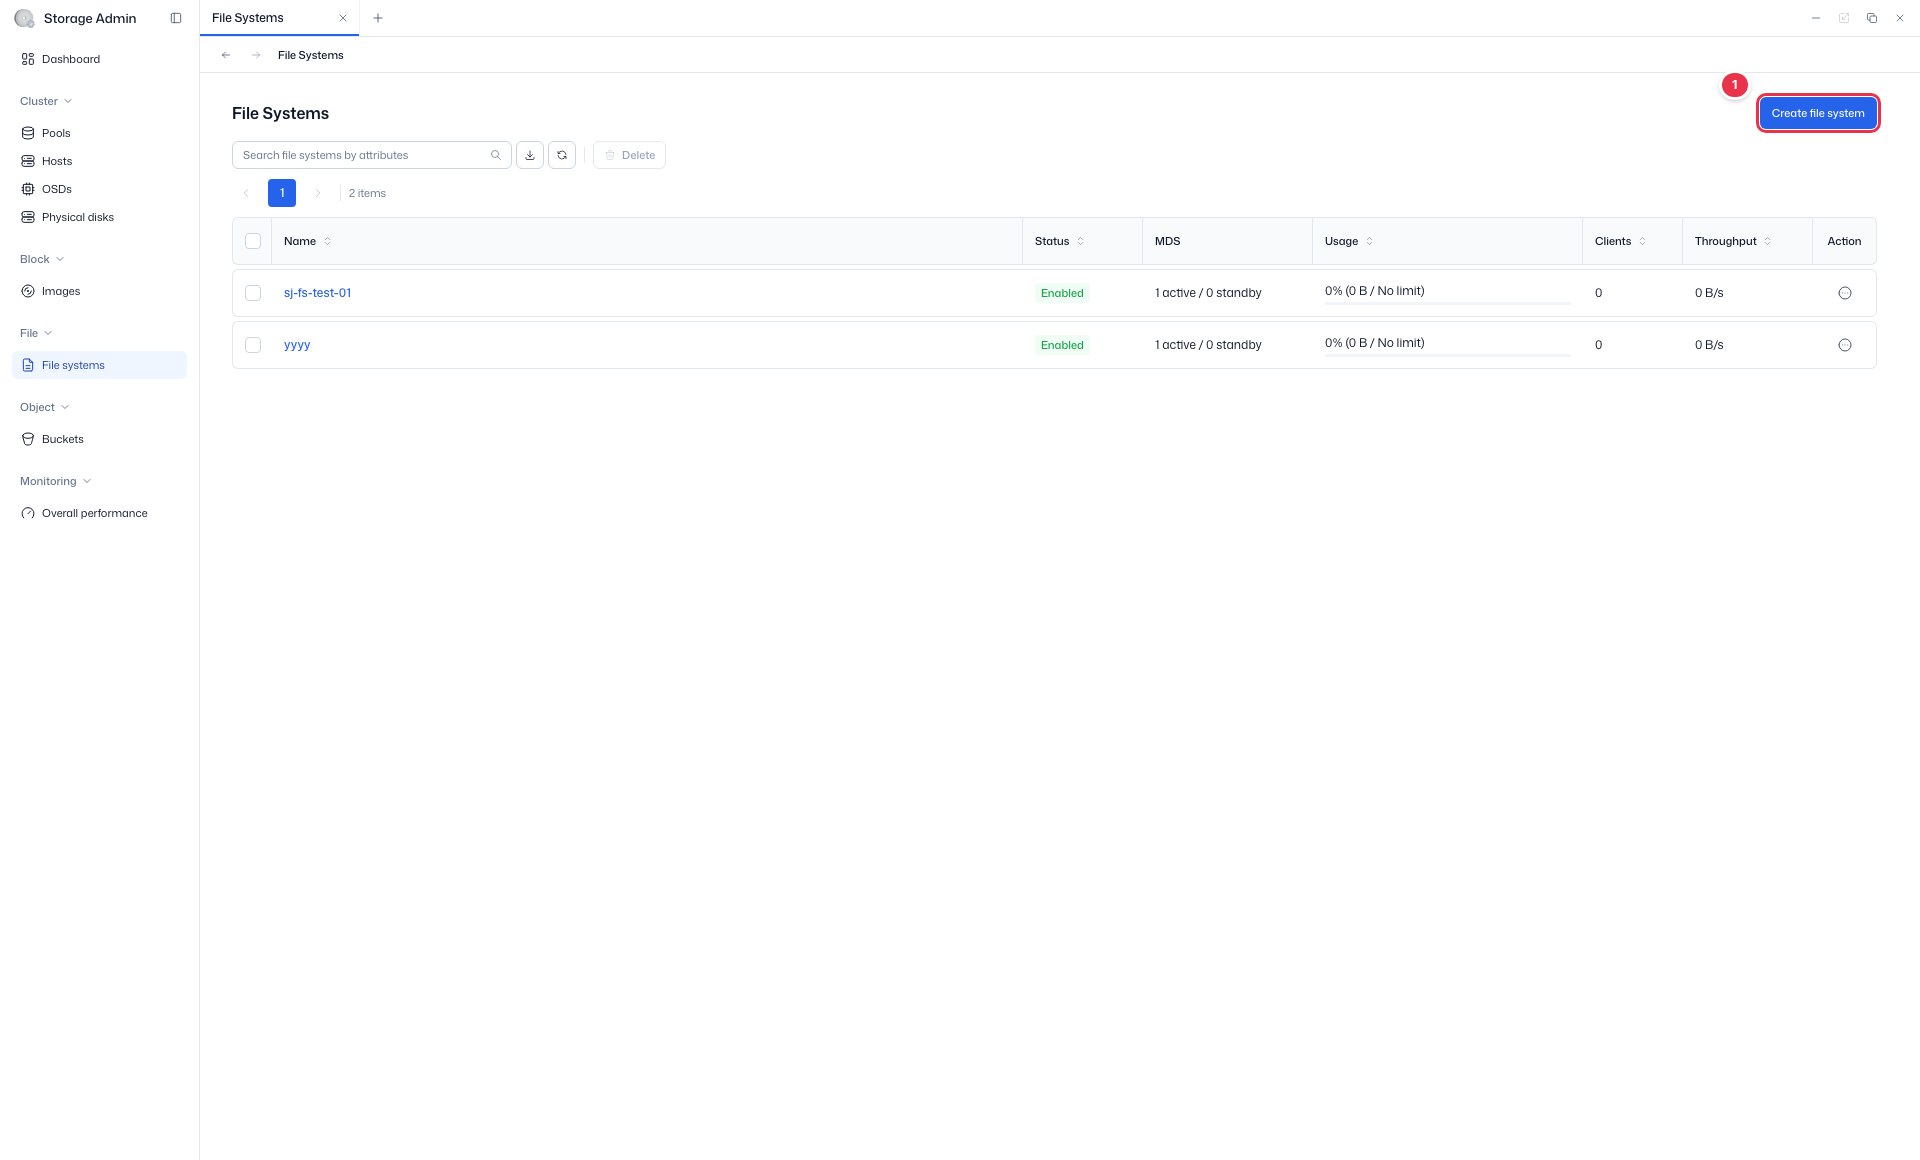The width and height of the screenshot is (1920, 1160).
Task: Close the File Systems tab
Action: click(x=343, y=18)
